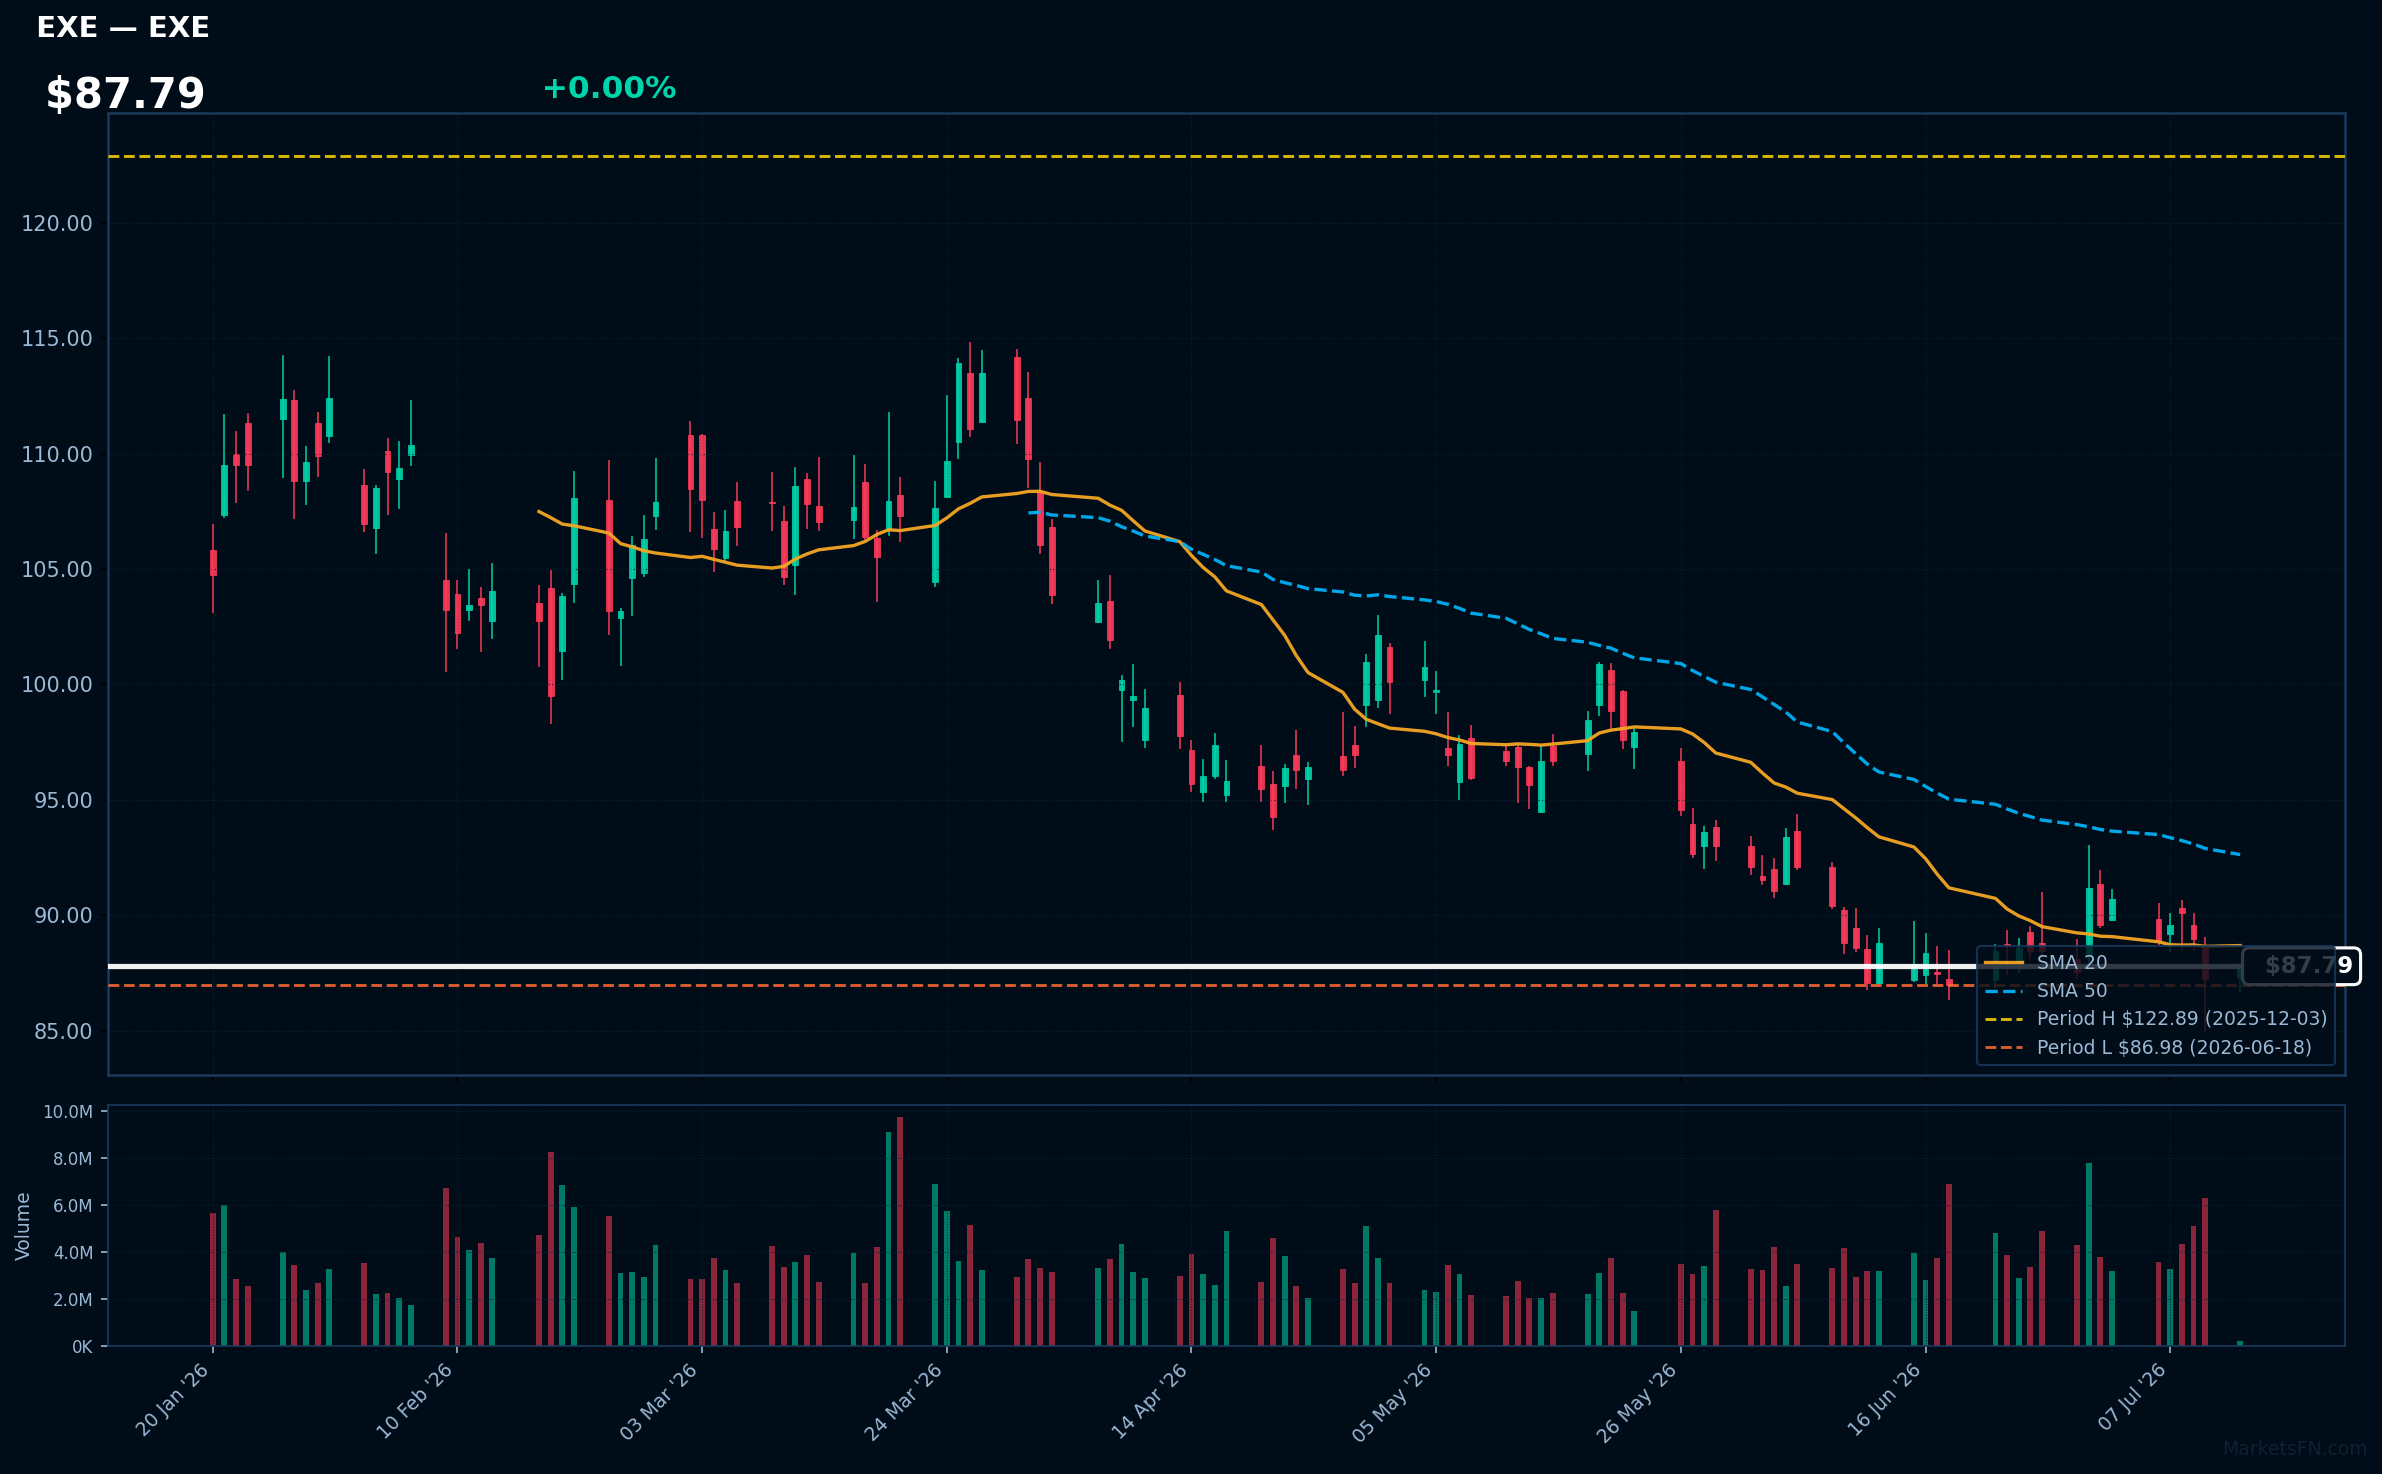Screen dimensions: 2382x1474
Task: Open the MarketsFN.com watermark link
Action: pyautogui.click(x=2295, y=1449)
